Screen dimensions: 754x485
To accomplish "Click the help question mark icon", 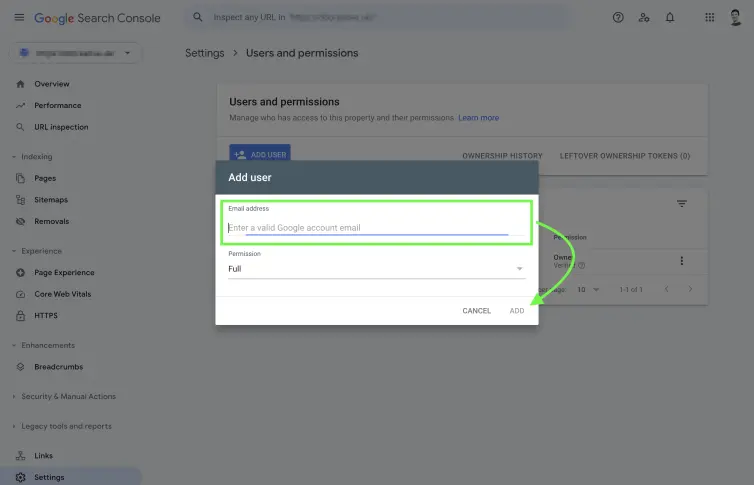I will [x=618, y=18].
